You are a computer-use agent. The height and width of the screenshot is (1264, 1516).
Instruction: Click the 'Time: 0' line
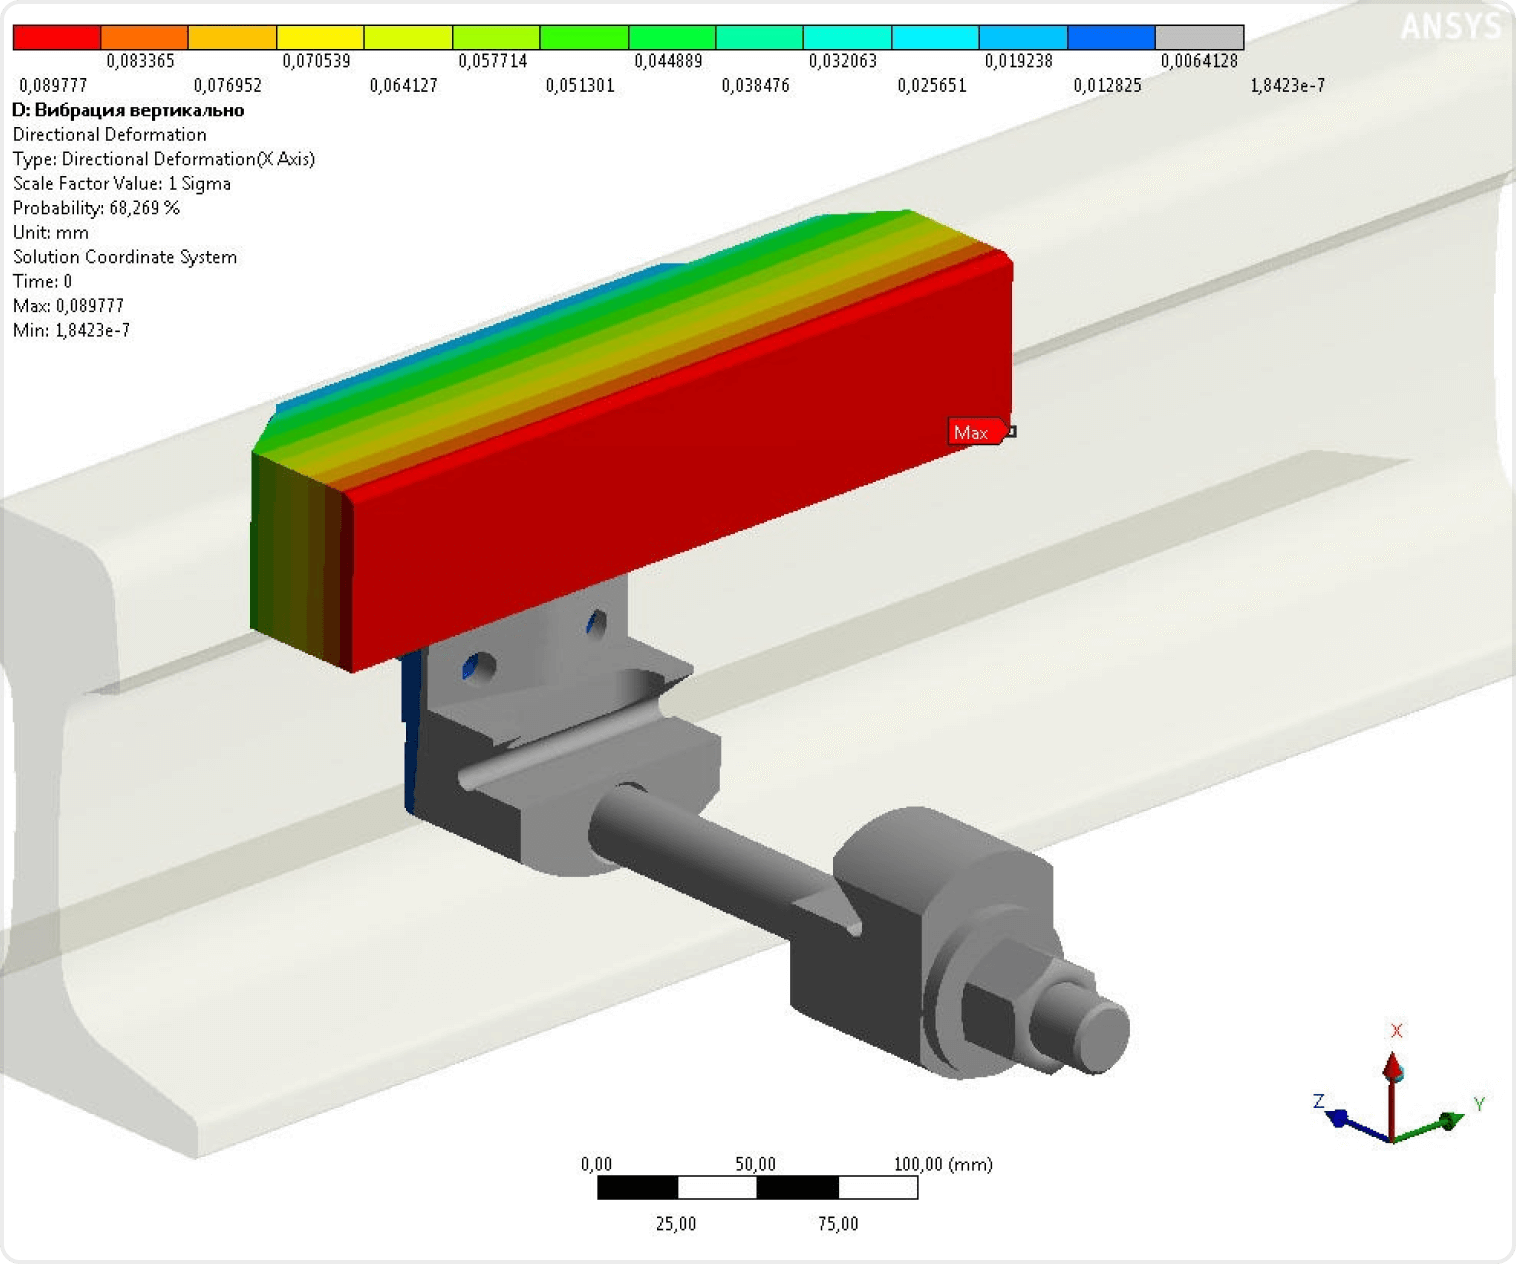42,281
